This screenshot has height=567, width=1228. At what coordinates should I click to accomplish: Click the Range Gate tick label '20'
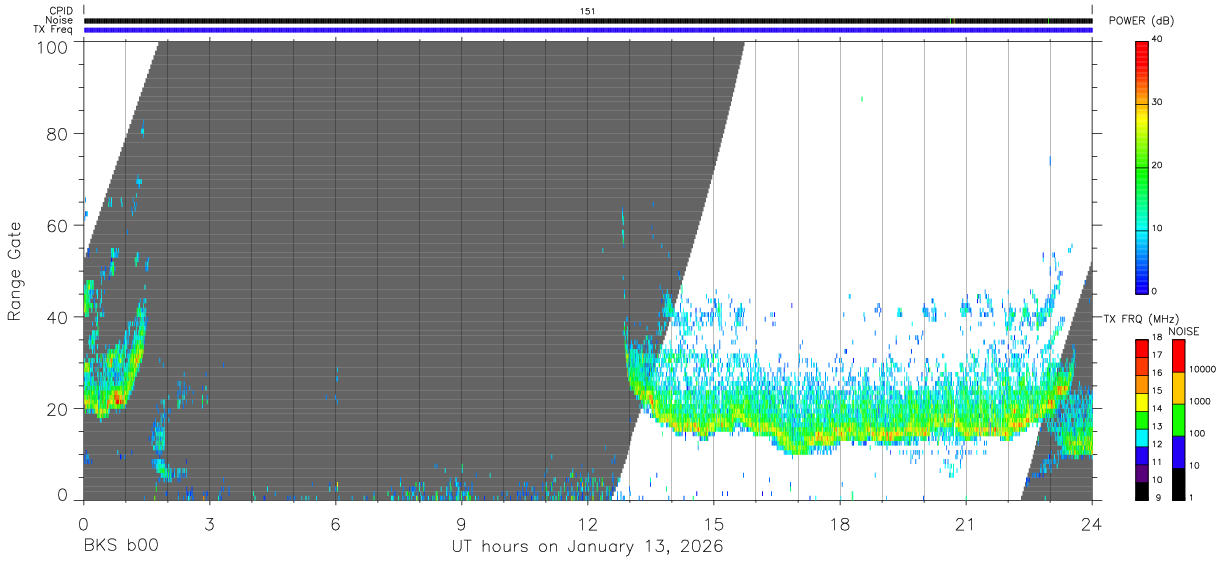coord(57,409)
